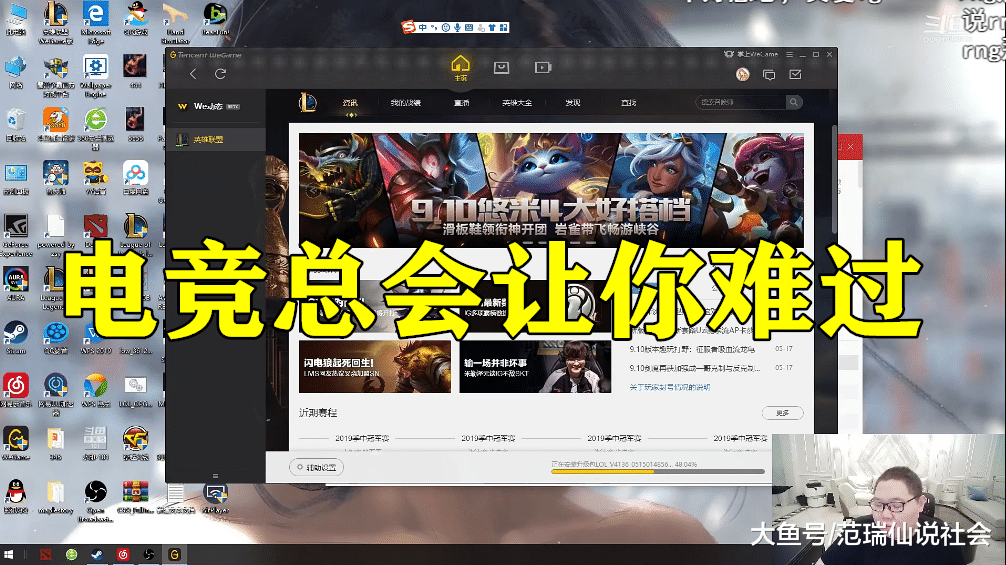
Task: Click Steam taskbar icon
Action: coord(97,554)
